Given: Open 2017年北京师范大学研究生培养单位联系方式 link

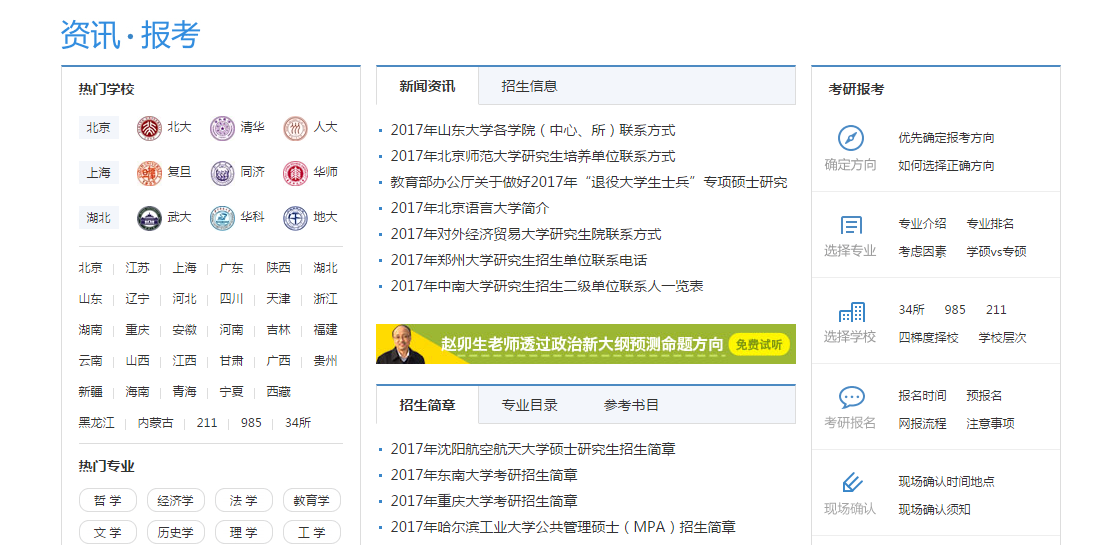Looking at the screenshot, I should (x=533, y=156).
